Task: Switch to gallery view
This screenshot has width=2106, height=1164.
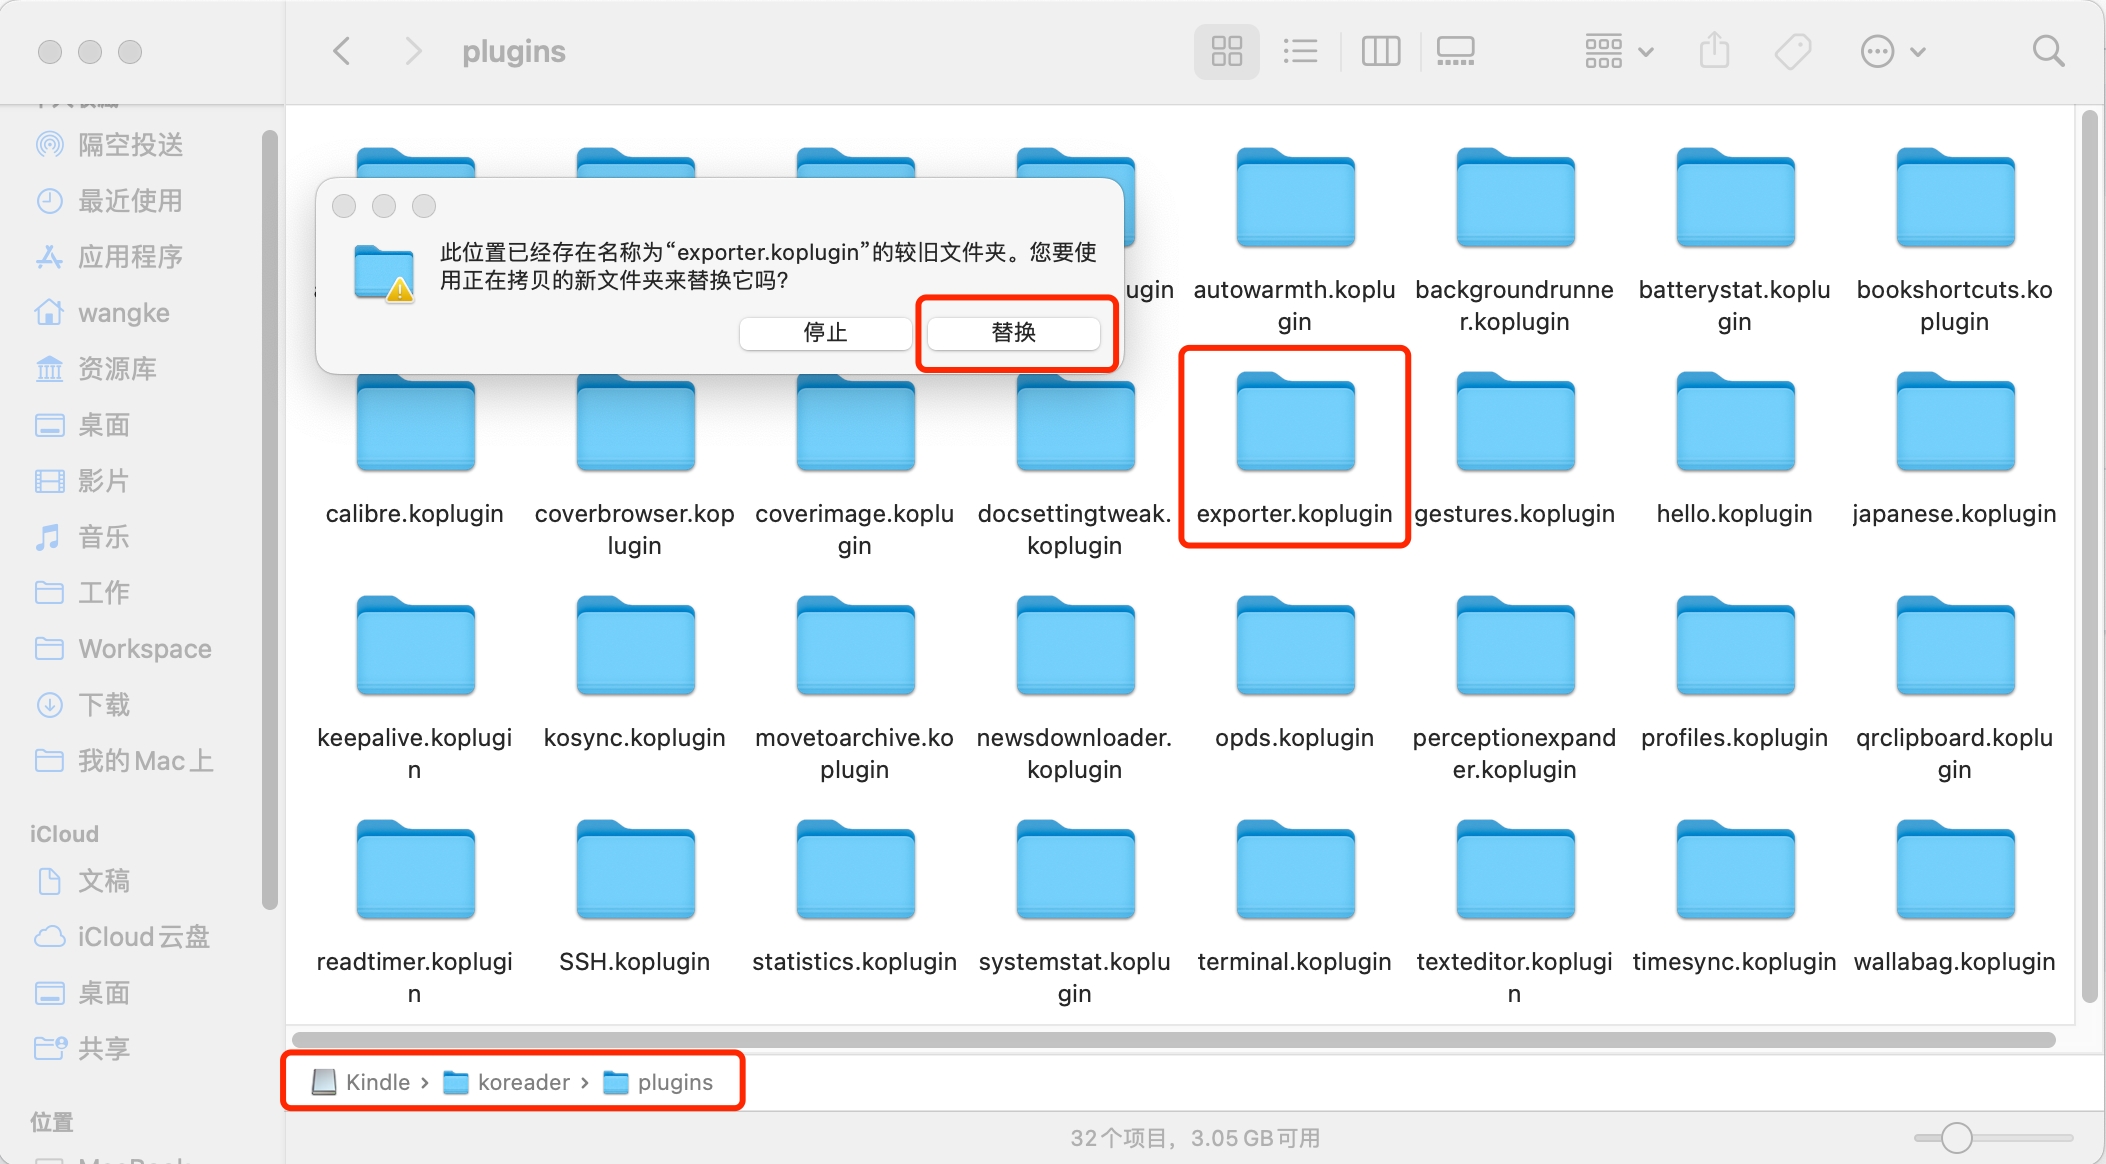Action: click(x=1455, y=51)
